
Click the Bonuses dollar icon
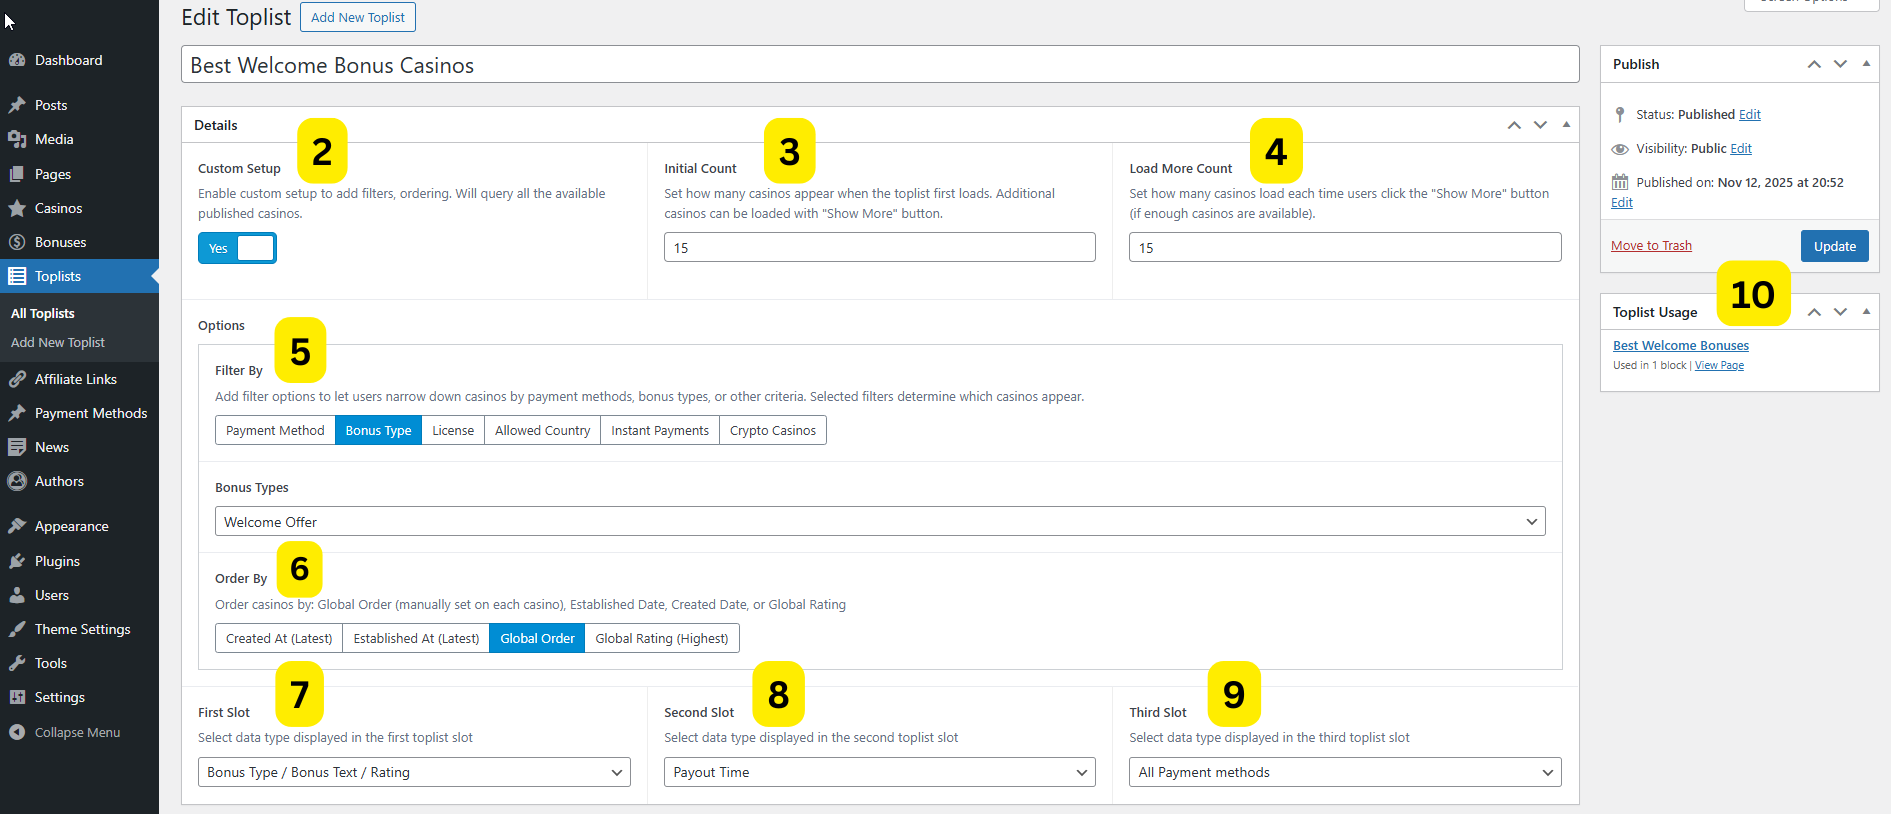[17, 242]
